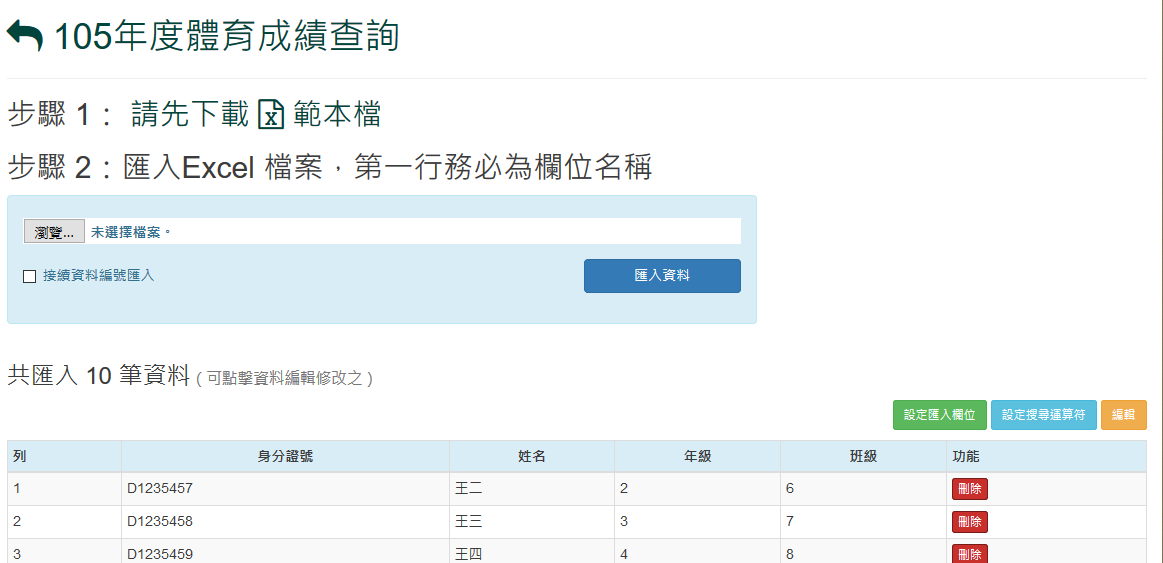1163x563 pixels.
Task: Click the 身分證號 column header
Action: pos(285,457)
